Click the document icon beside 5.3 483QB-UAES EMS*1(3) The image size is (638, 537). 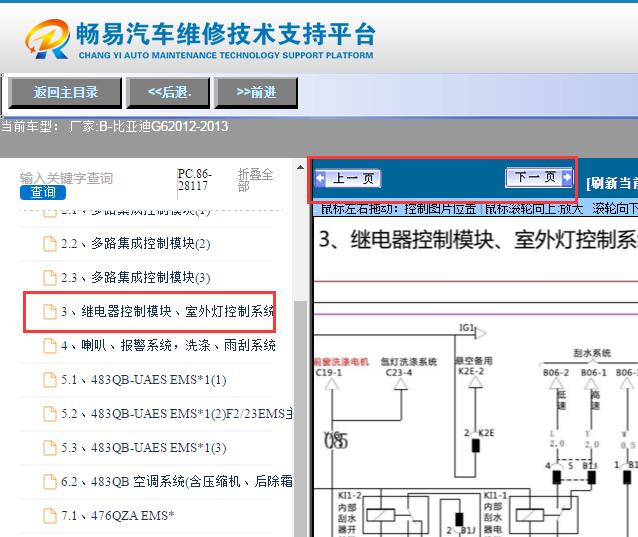click(49, 448)
